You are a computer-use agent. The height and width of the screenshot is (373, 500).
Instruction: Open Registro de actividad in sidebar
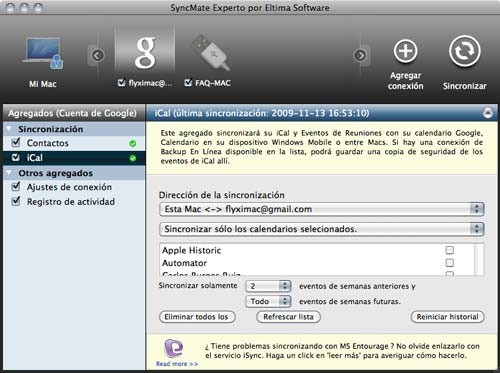[x=74, y=202]
